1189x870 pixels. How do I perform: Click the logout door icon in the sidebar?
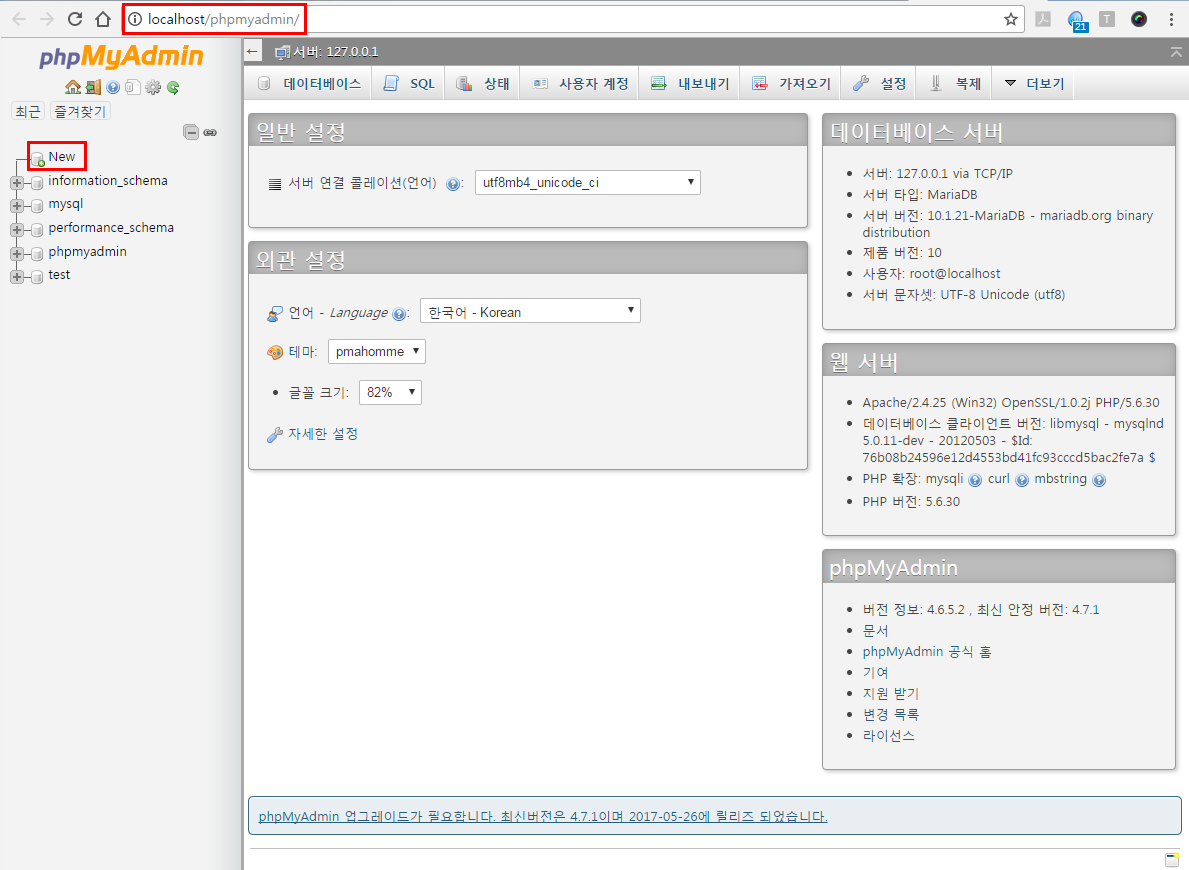93,87
